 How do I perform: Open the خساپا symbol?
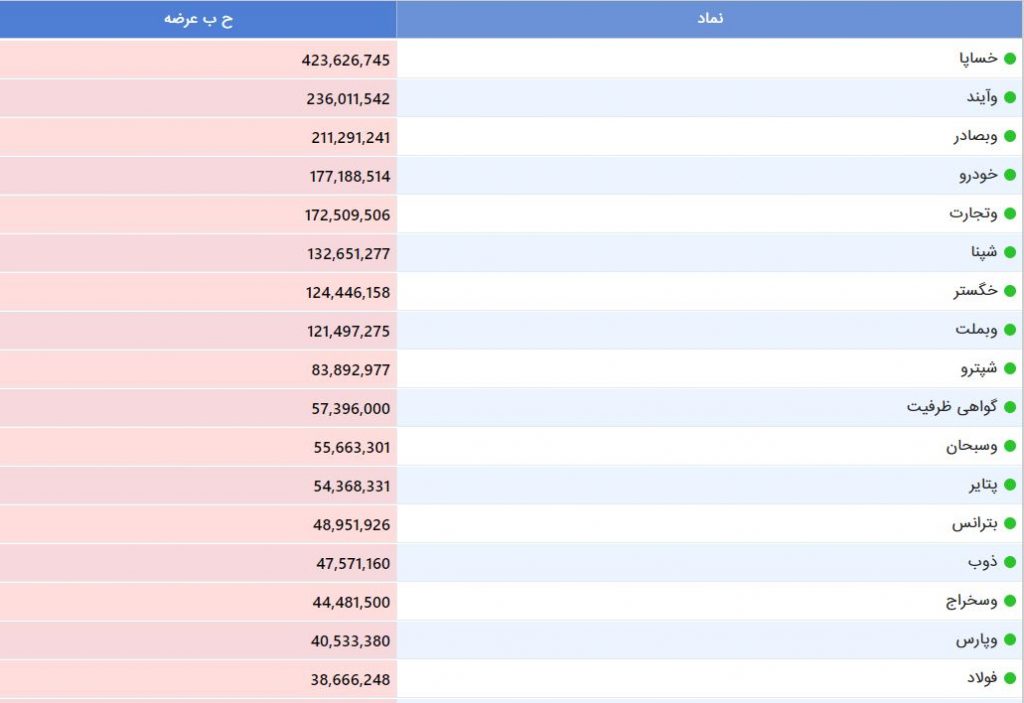(978, 59)
